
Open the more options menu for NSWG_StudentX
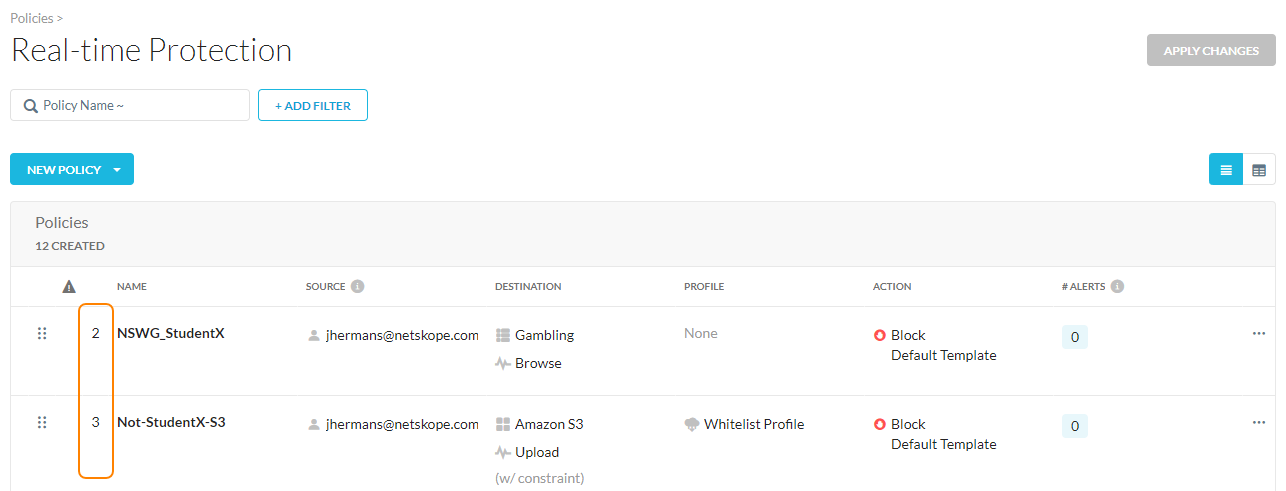1258,334
